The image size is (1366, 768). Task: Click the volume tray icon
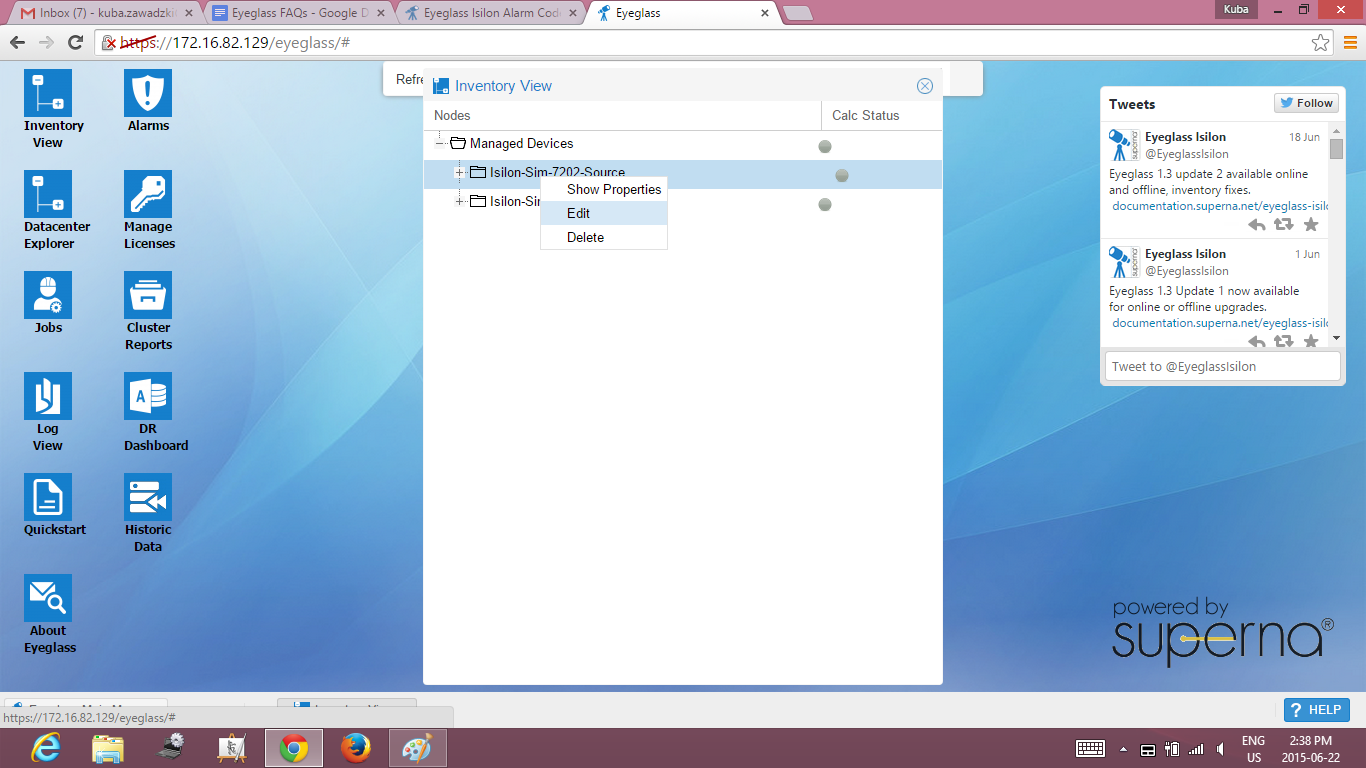point(1220,749)
